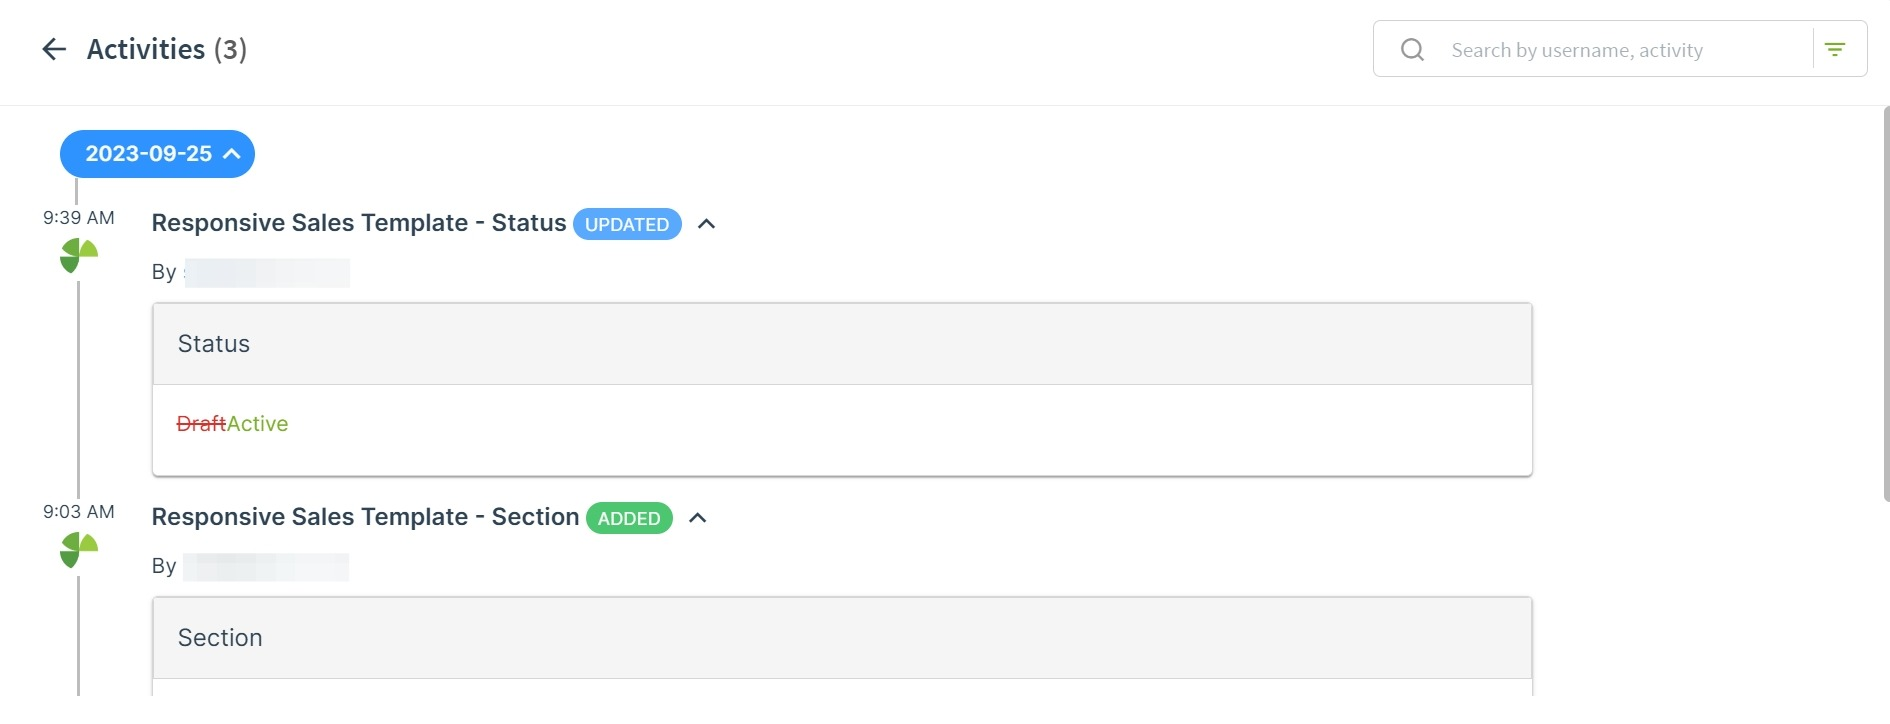Go back using the left arrow
1890x724 pixels.
click(54, 49)
